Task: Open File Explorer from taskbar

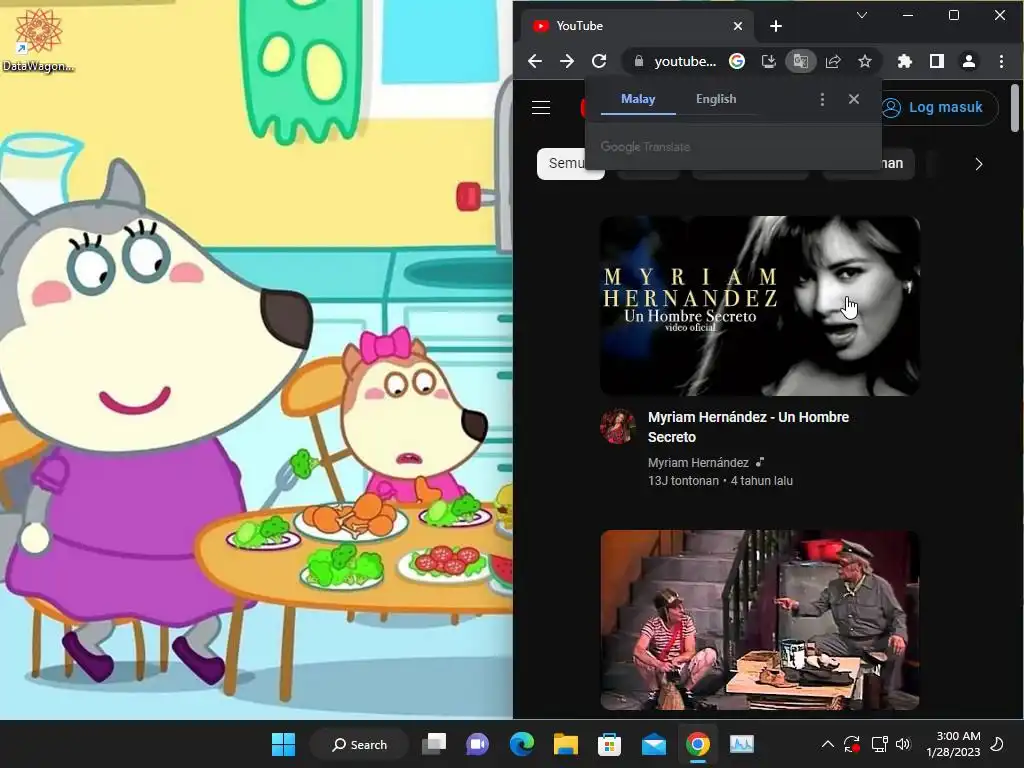Action: [x=566, y=744]
